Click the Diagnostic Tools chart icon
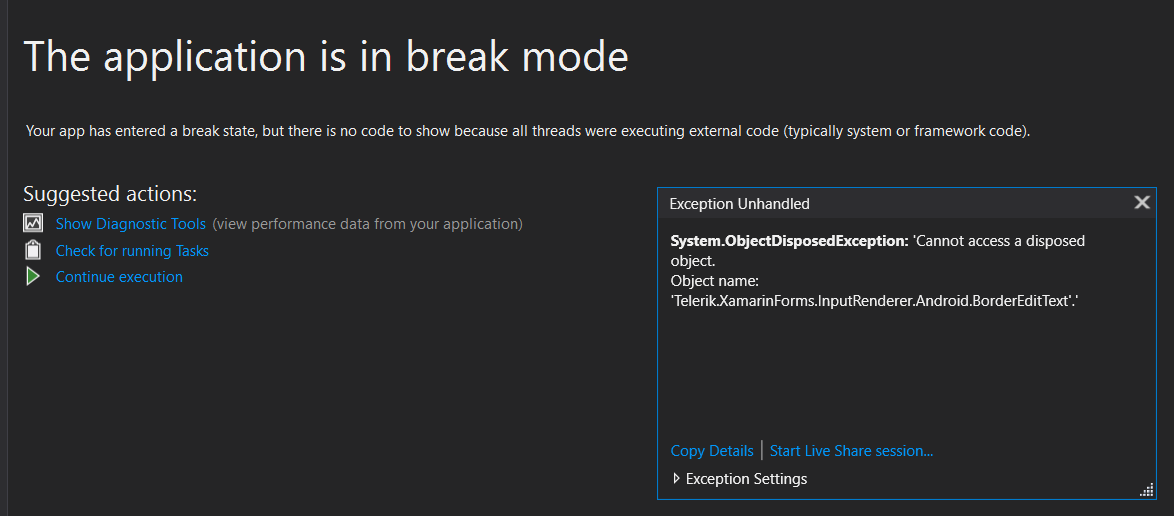The image size is (1174, 516). click(x=33, y=223)
